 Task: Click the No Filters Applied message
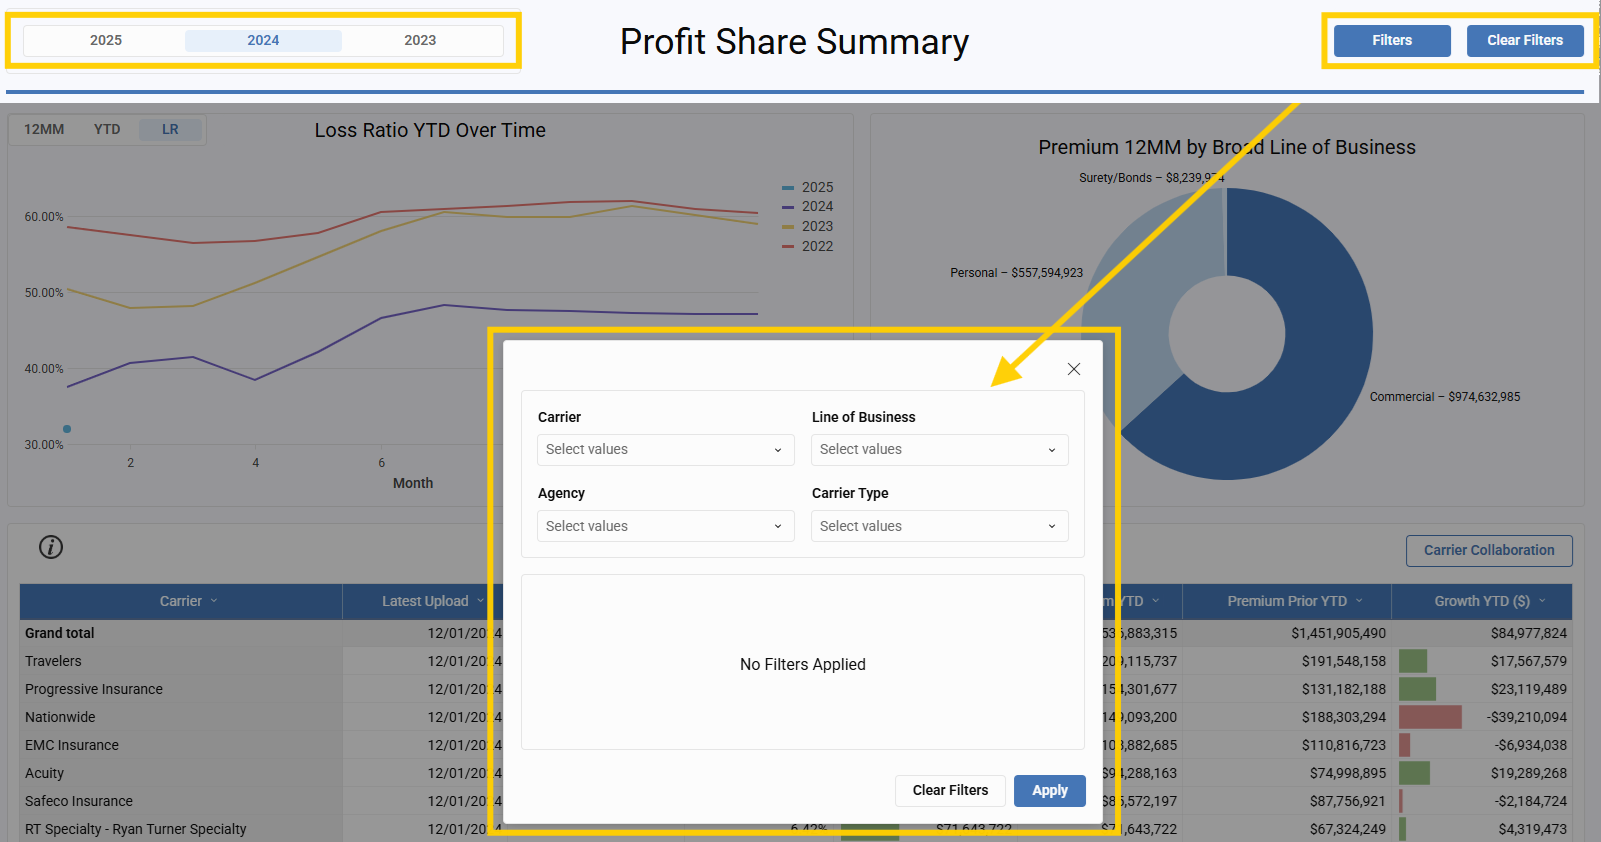803,664
